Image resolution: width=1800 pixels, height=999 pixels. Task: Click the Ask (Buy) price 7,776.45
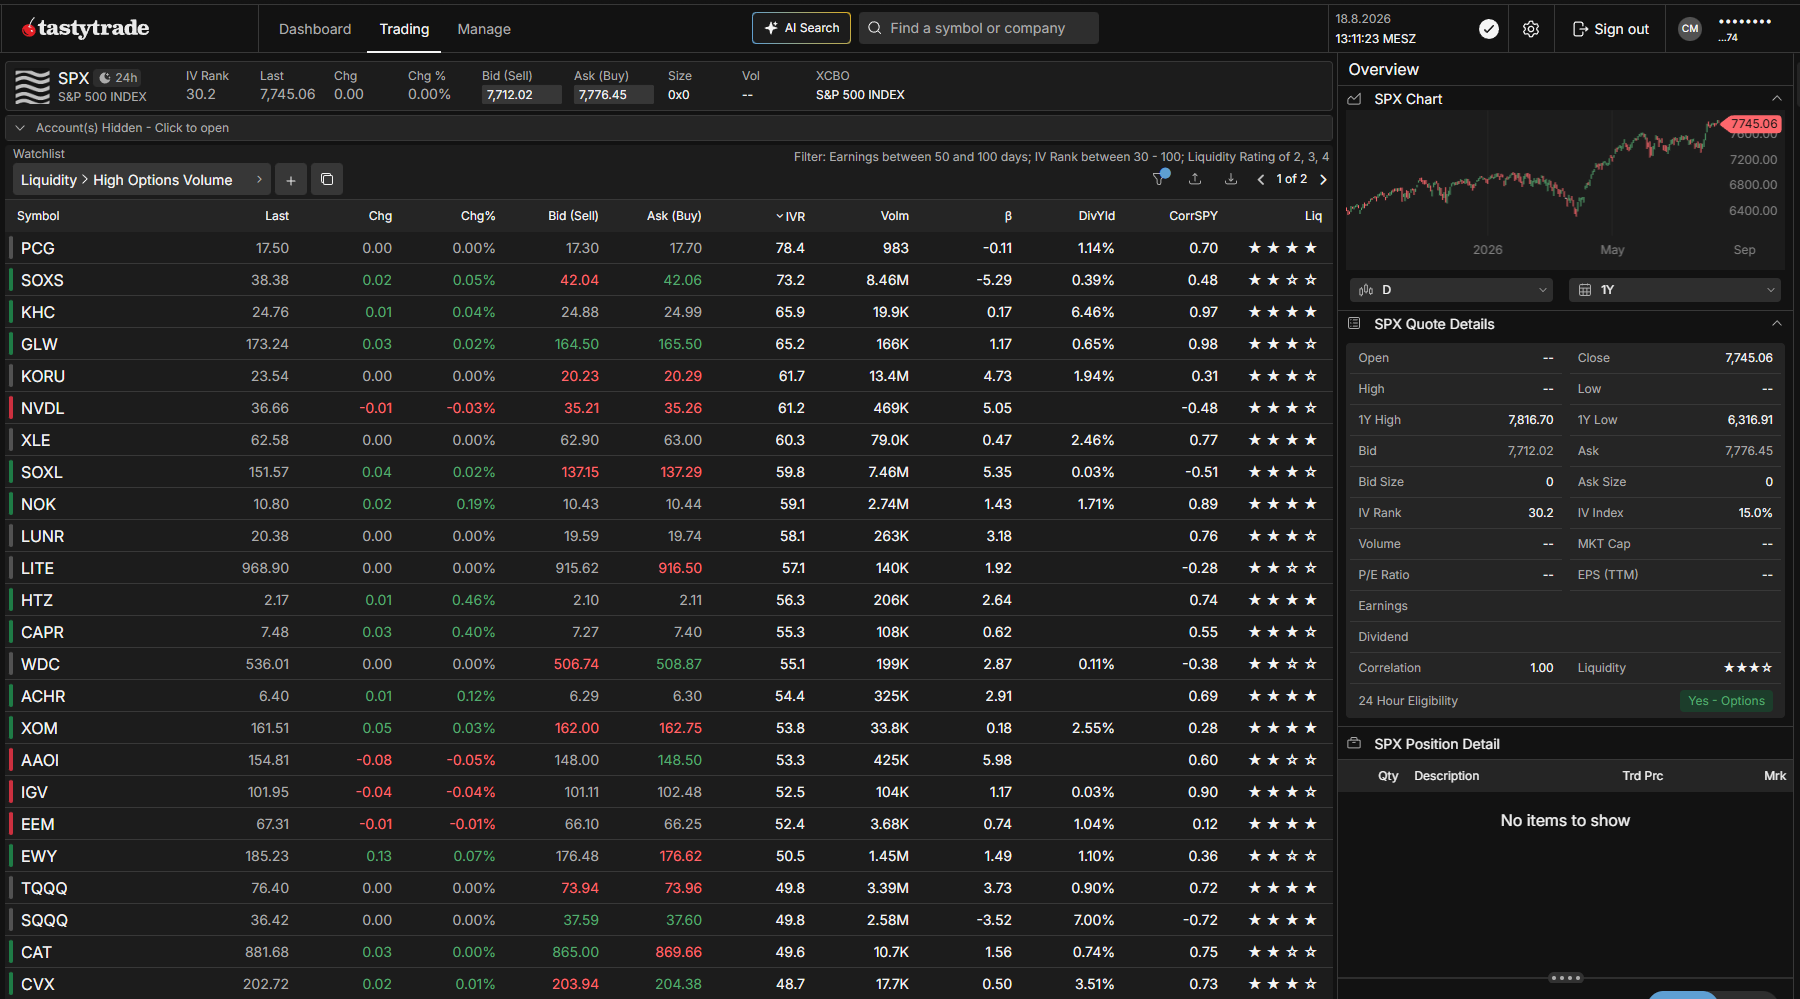click(614, 95)
